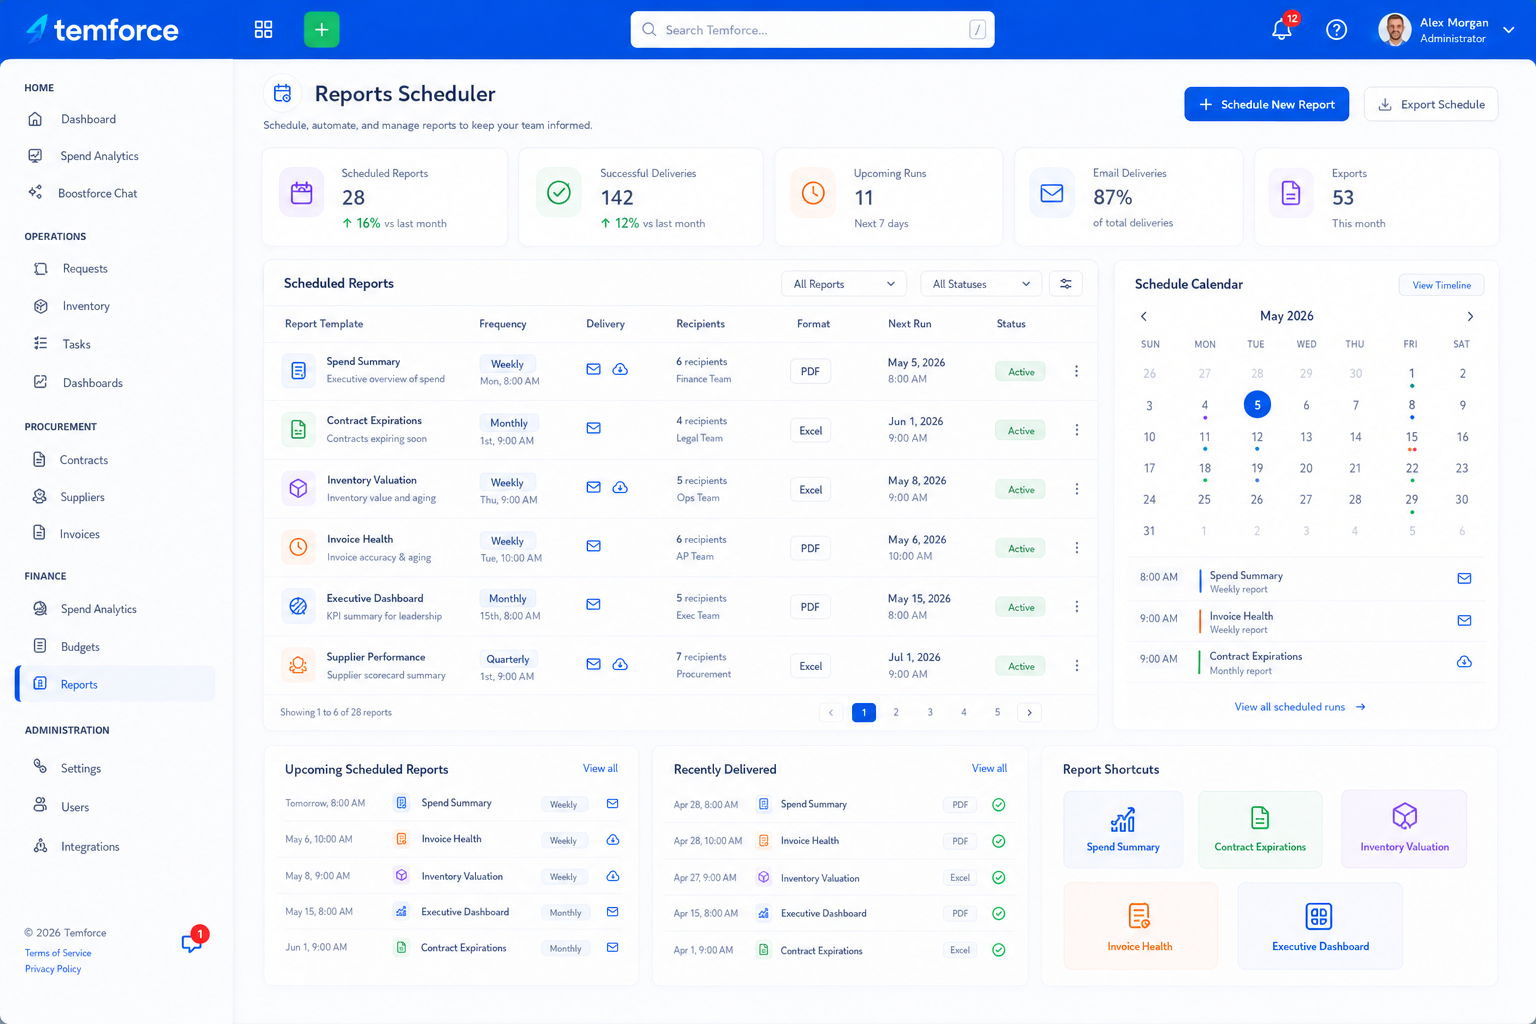Go to next page of reports table
This screenshot has height=1024, width=1536.
[x=1029, y=712]
